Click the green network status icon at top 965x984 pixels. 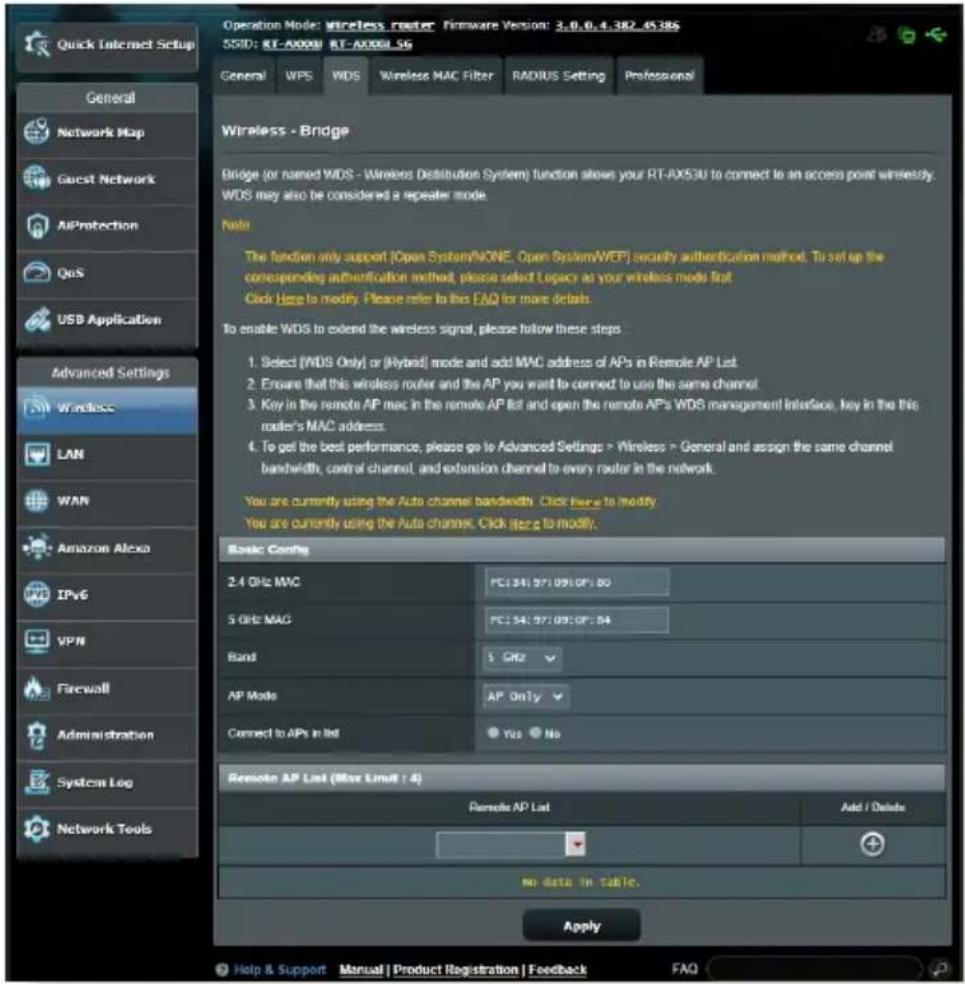coord(907,35)
